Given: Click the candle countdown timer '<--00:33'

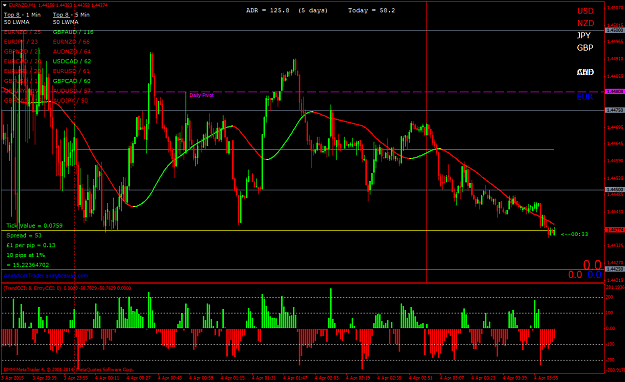Looking at the screenshot, I should tap(574, 234).
